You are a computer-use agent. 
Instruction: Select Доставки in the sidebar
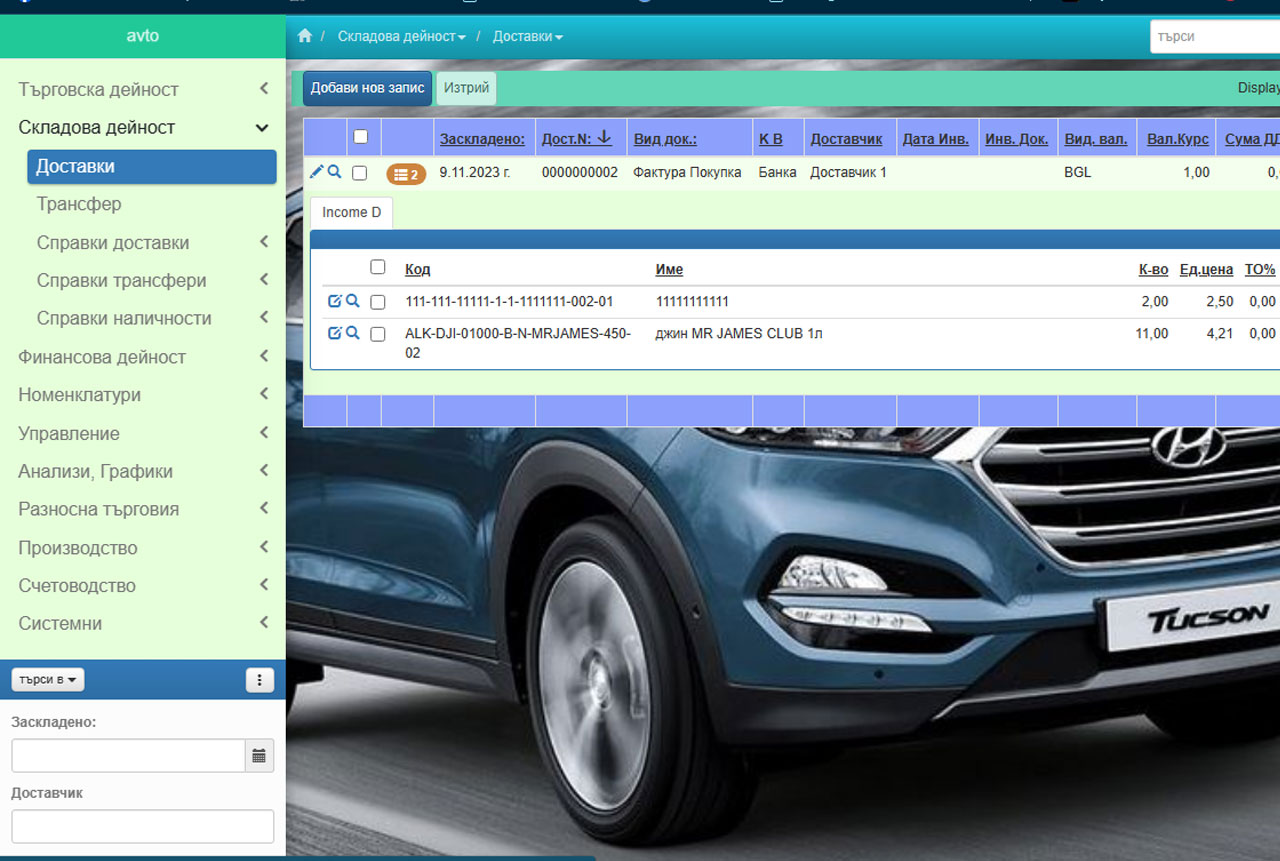pos(152,167)
